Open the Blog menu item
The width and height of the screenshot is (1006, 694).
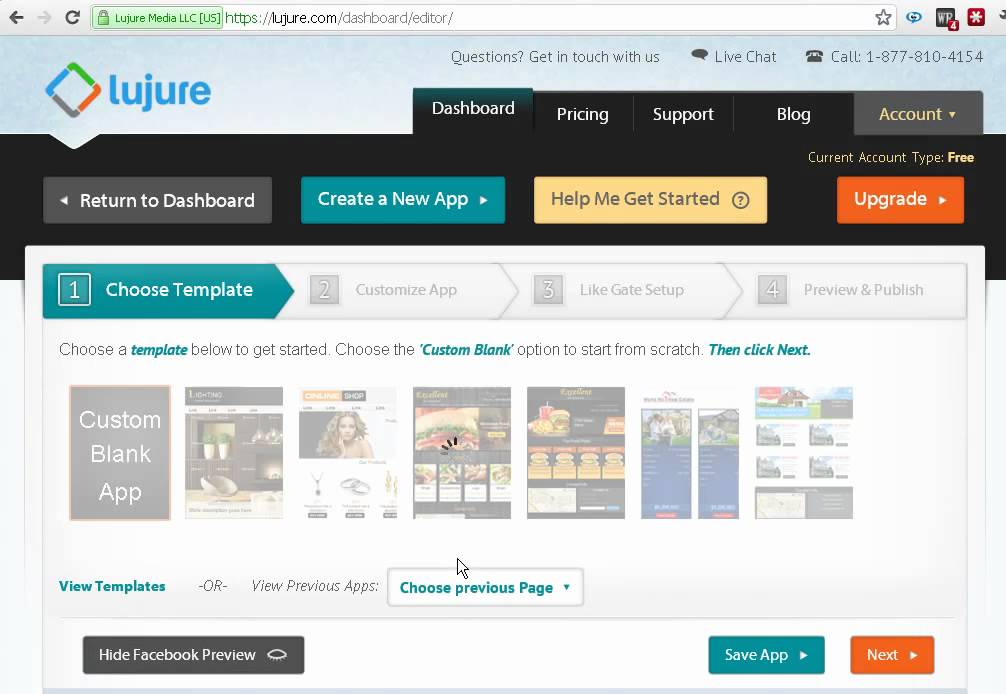(794, 114)
